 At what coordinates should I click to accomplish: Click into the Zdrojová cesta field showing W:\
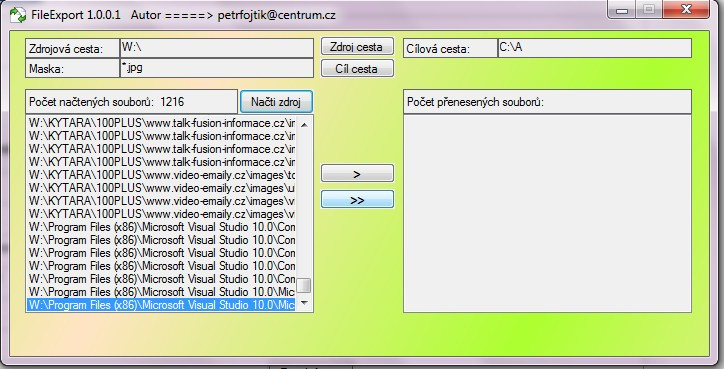tap(217, 48)
